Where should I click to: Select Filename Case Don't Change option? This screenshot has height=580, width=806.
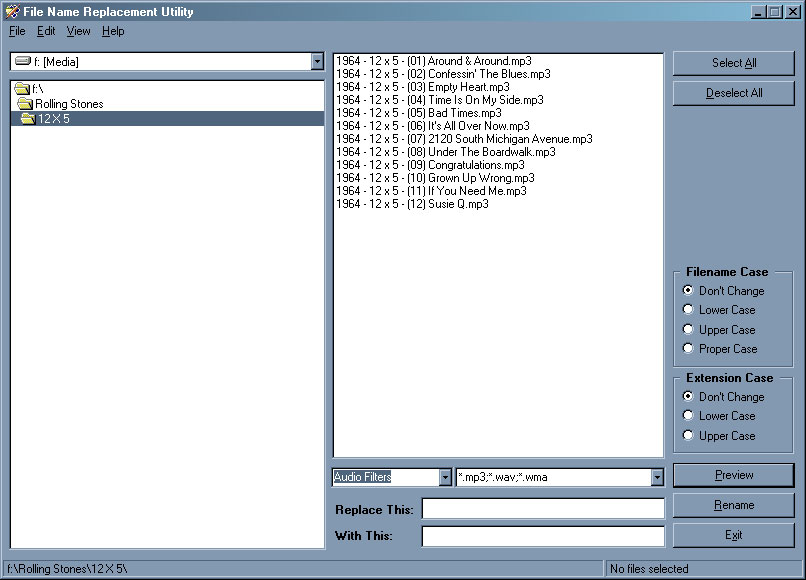(688, 290)
